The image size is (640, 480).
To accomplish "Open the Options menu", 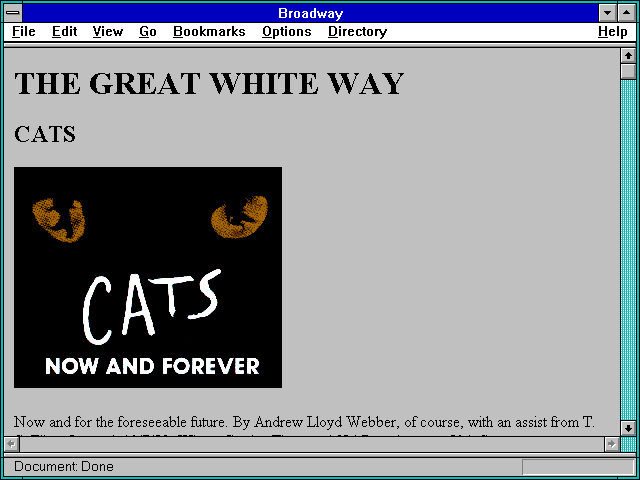I will pos(287,31).
